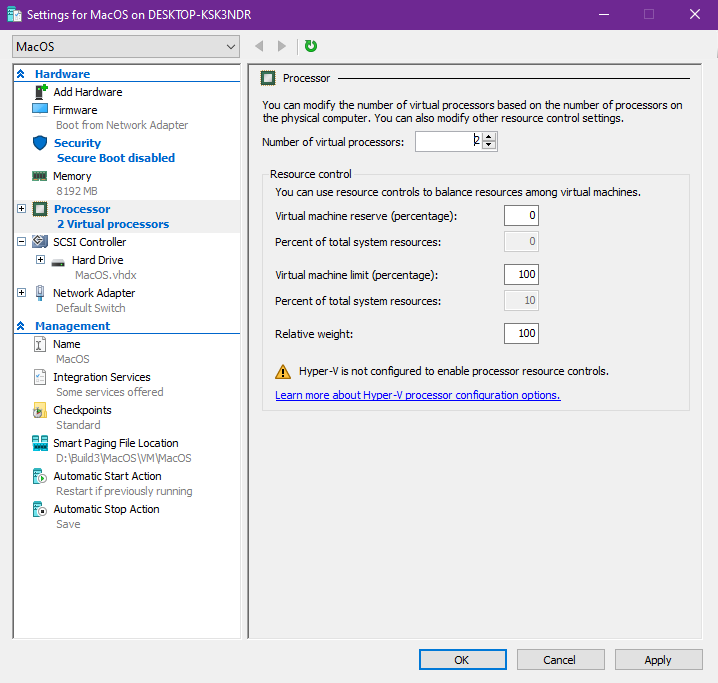Select the SCSI Controller icon
The height and width of the screenshot is (683, 718).
(x=40, y=242)
